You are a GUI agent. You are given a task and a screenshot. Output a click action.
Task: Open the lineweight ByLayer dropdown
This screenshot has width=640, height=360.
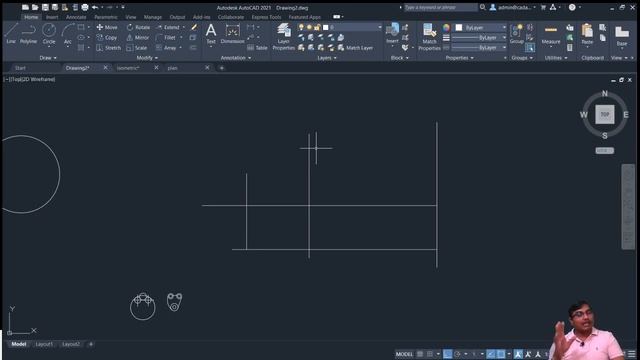click(x=479, y=38)
